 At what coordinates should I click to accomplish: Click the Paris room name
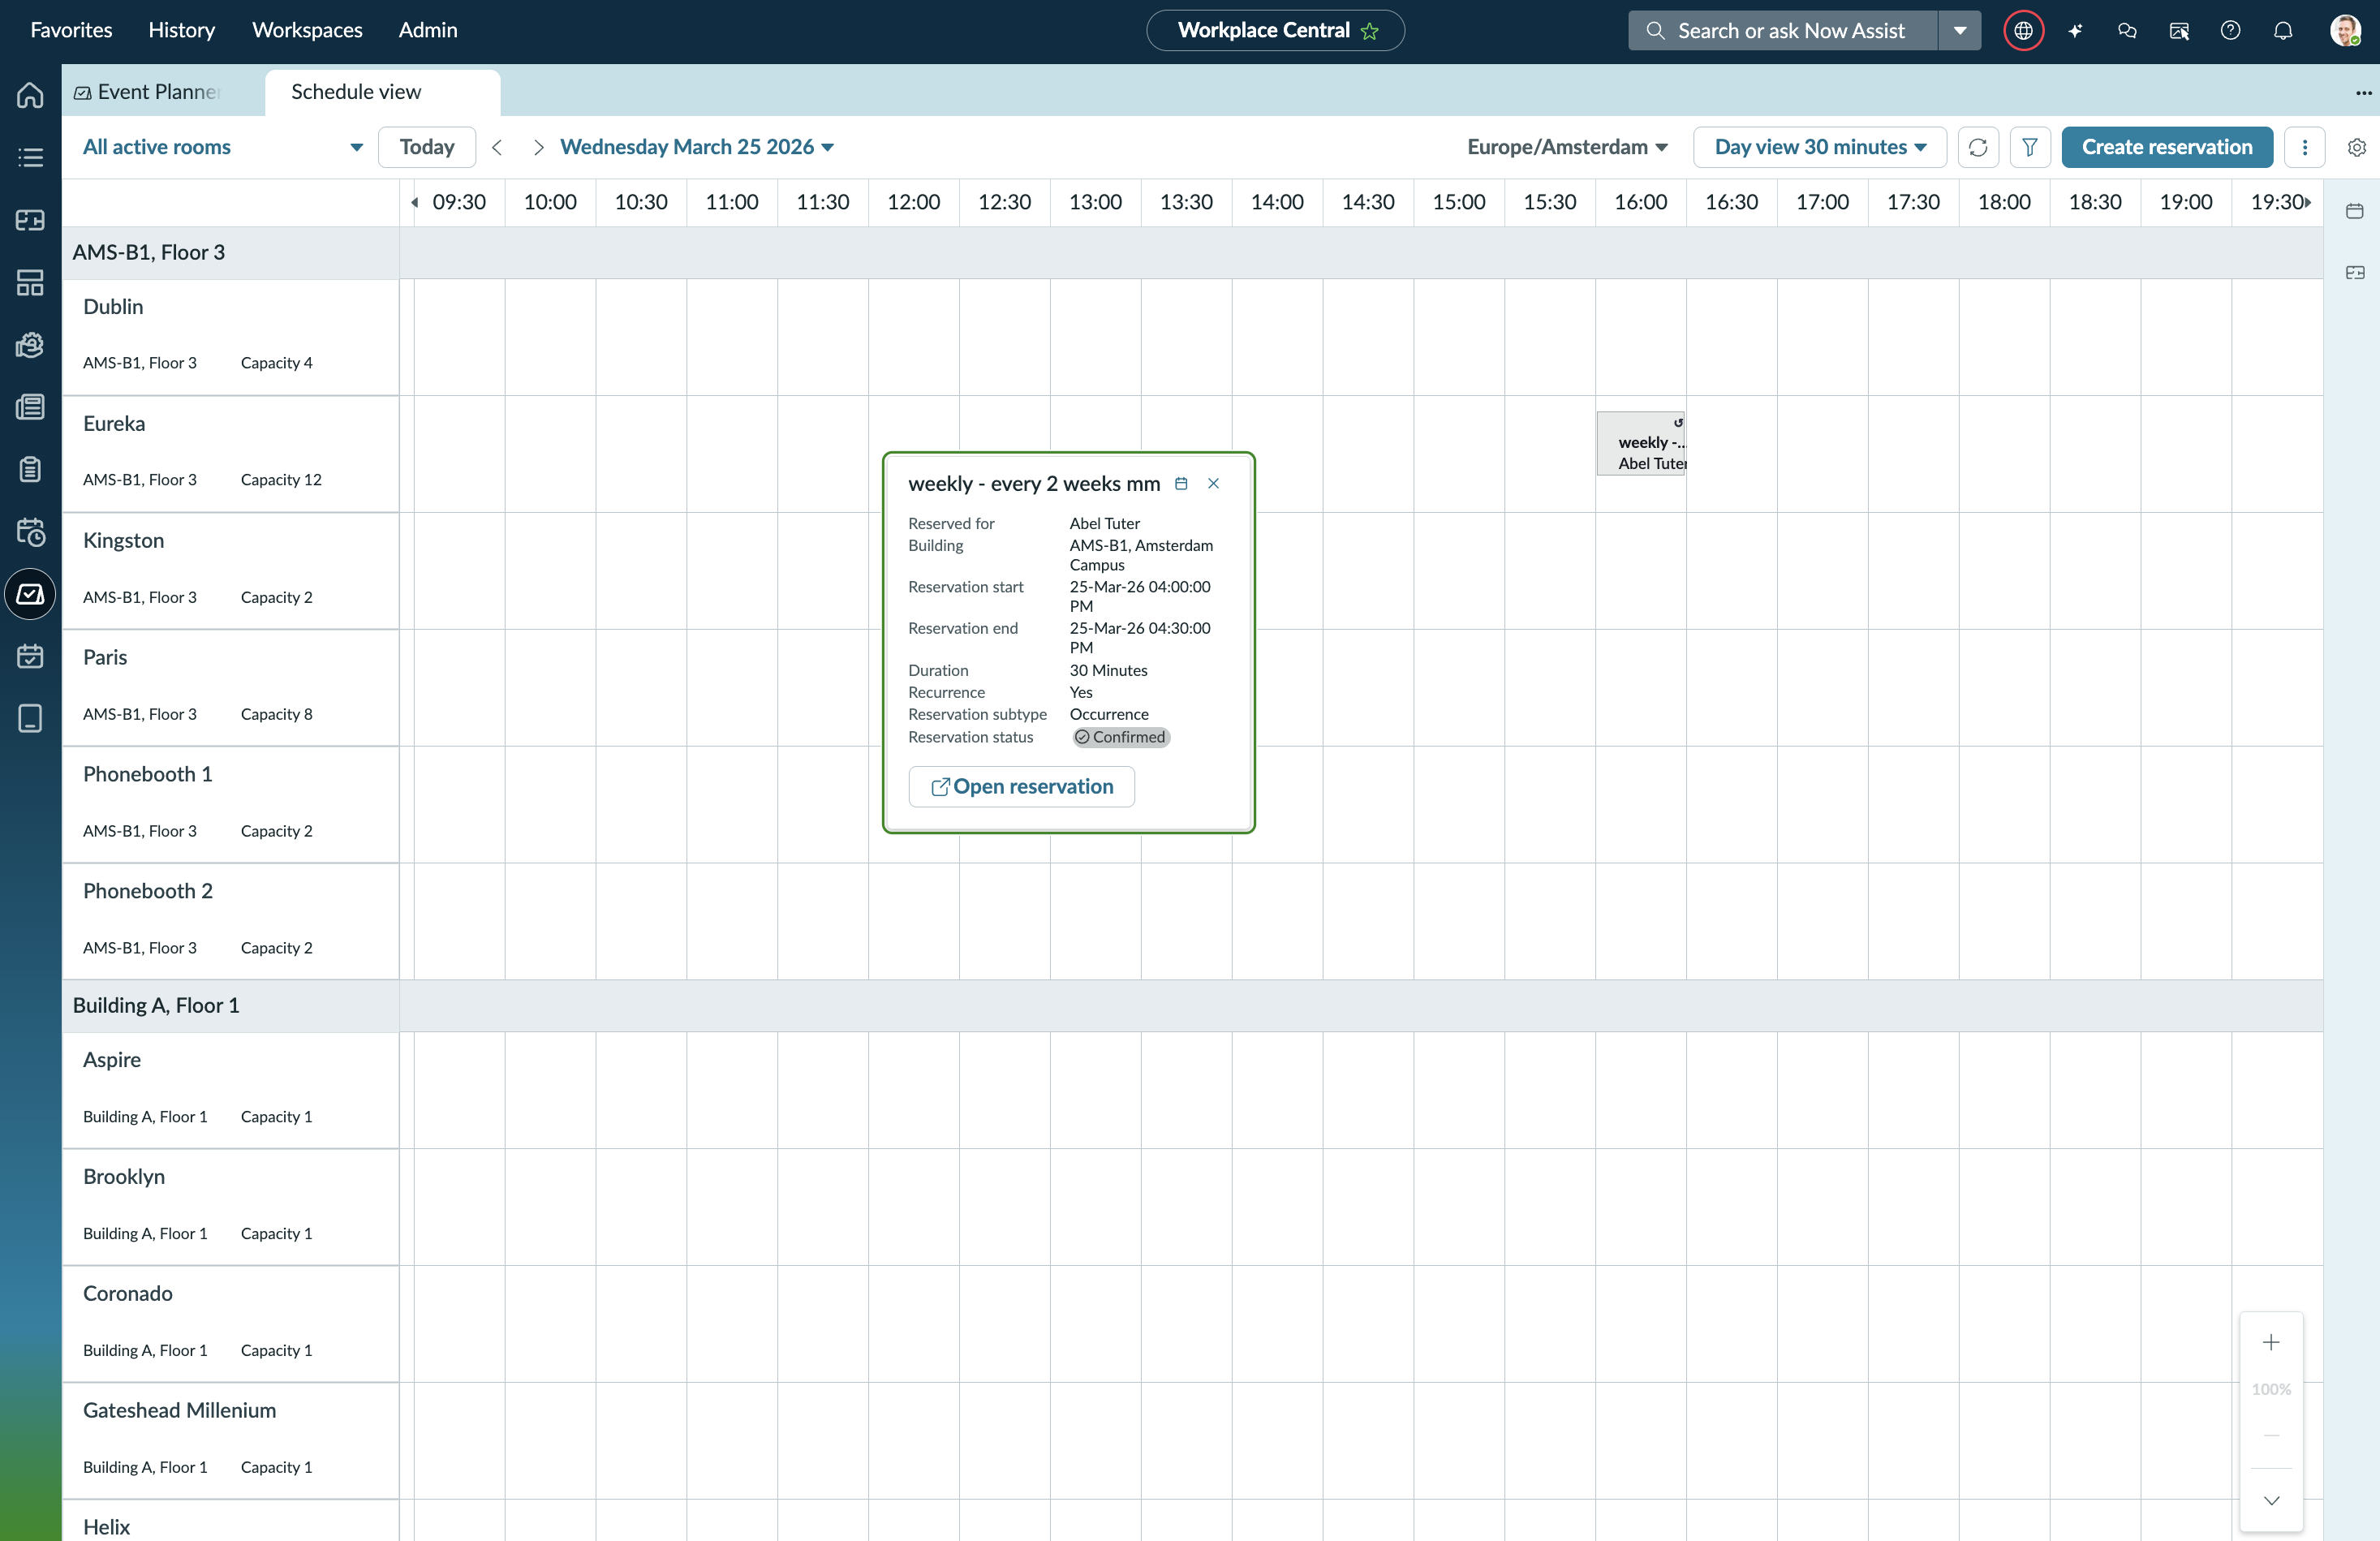coord(105,658)
